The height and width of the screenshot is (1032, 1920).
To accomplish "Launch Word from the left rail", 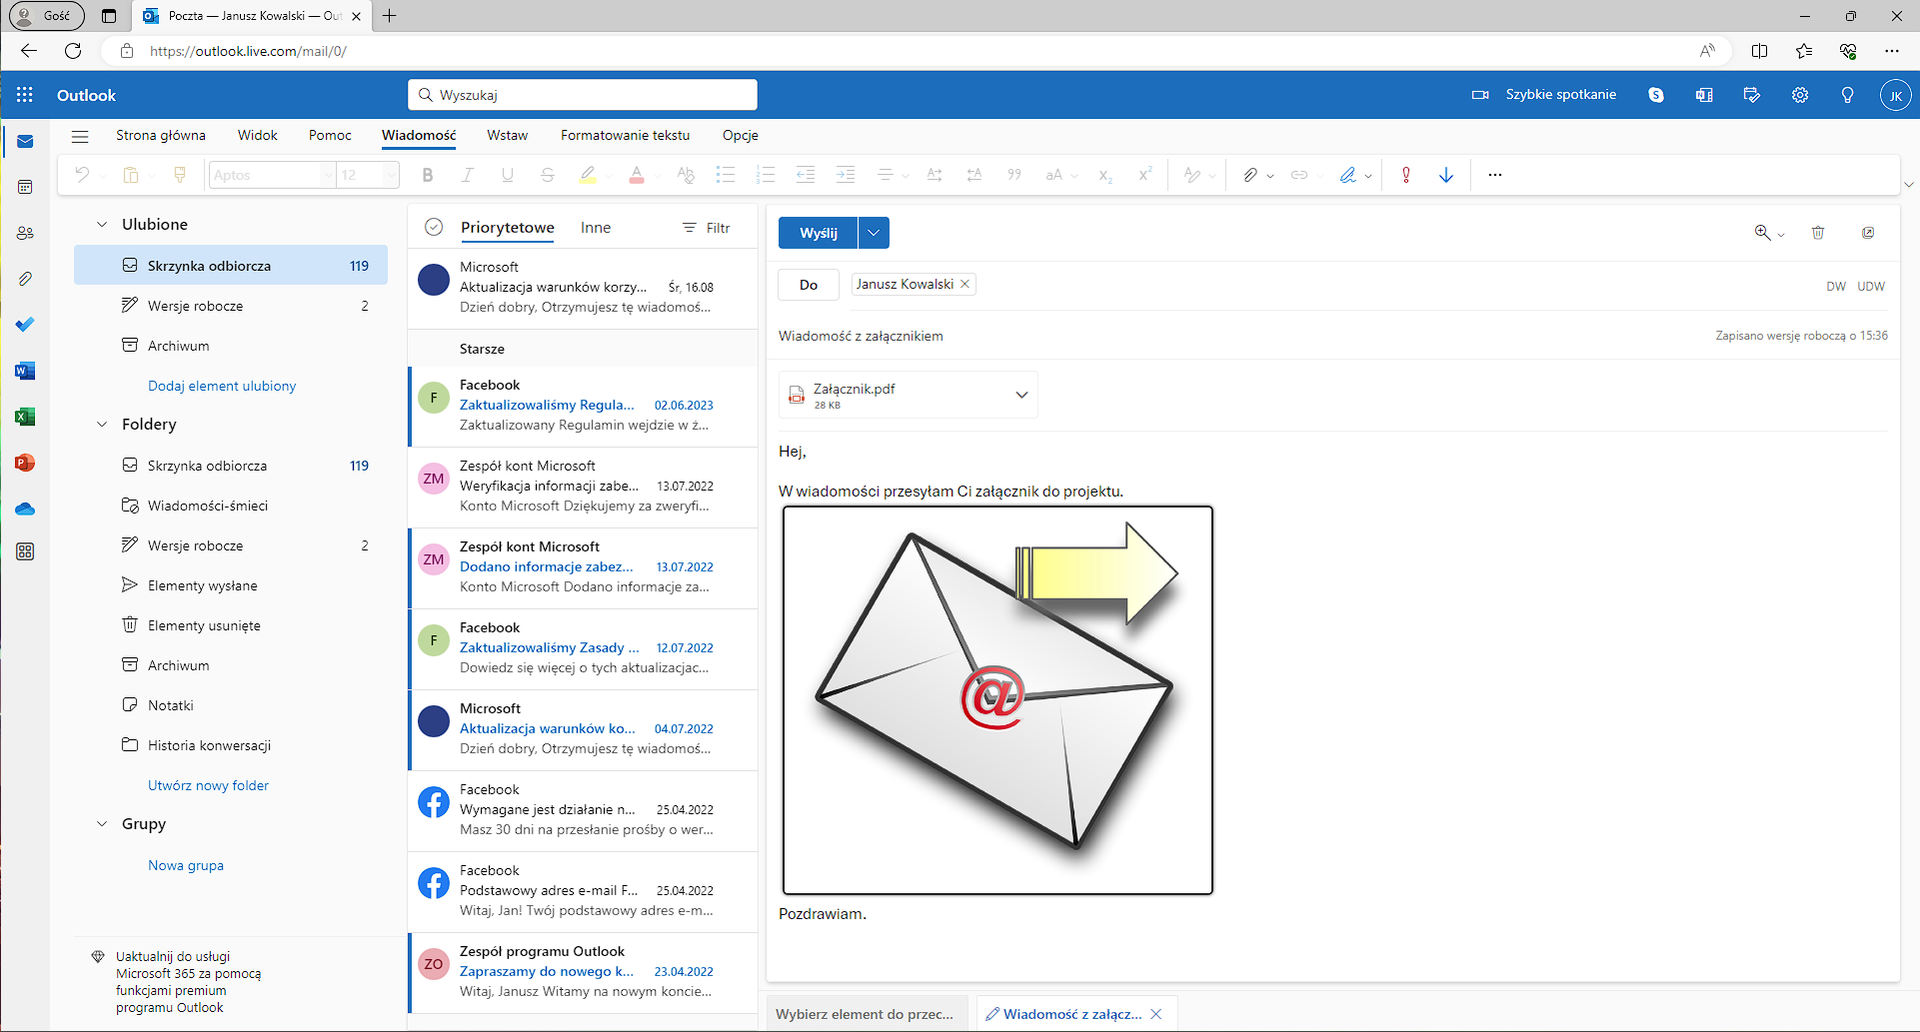I will click(25, 371).
